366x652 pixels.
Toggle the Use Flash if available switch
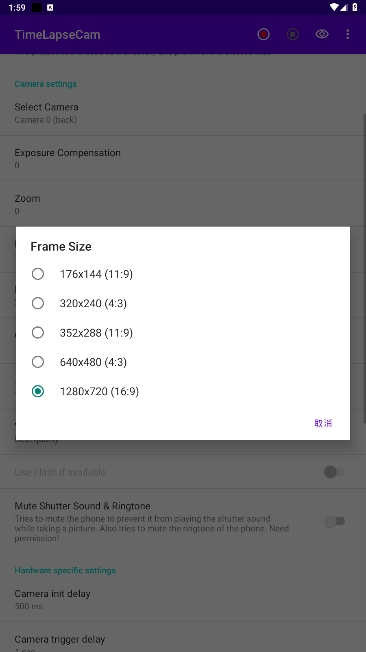[x=334, y=472]
